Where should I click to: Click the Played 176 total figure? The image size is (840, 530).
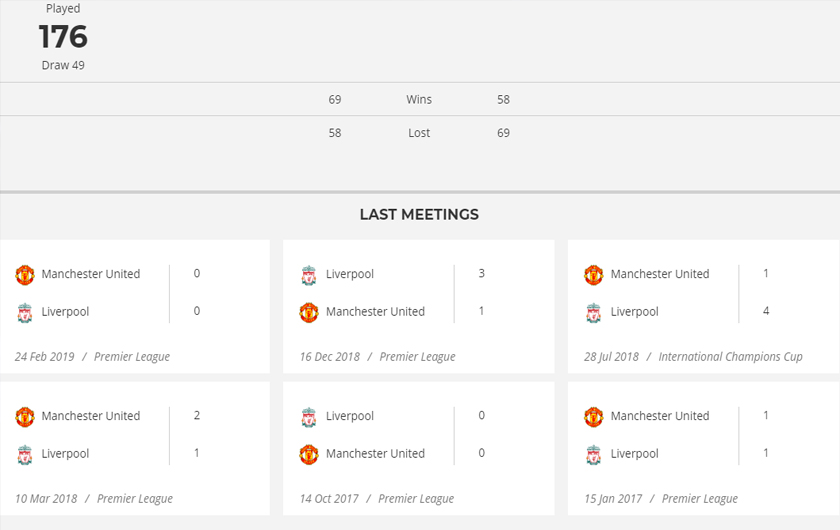pos(63,37)
